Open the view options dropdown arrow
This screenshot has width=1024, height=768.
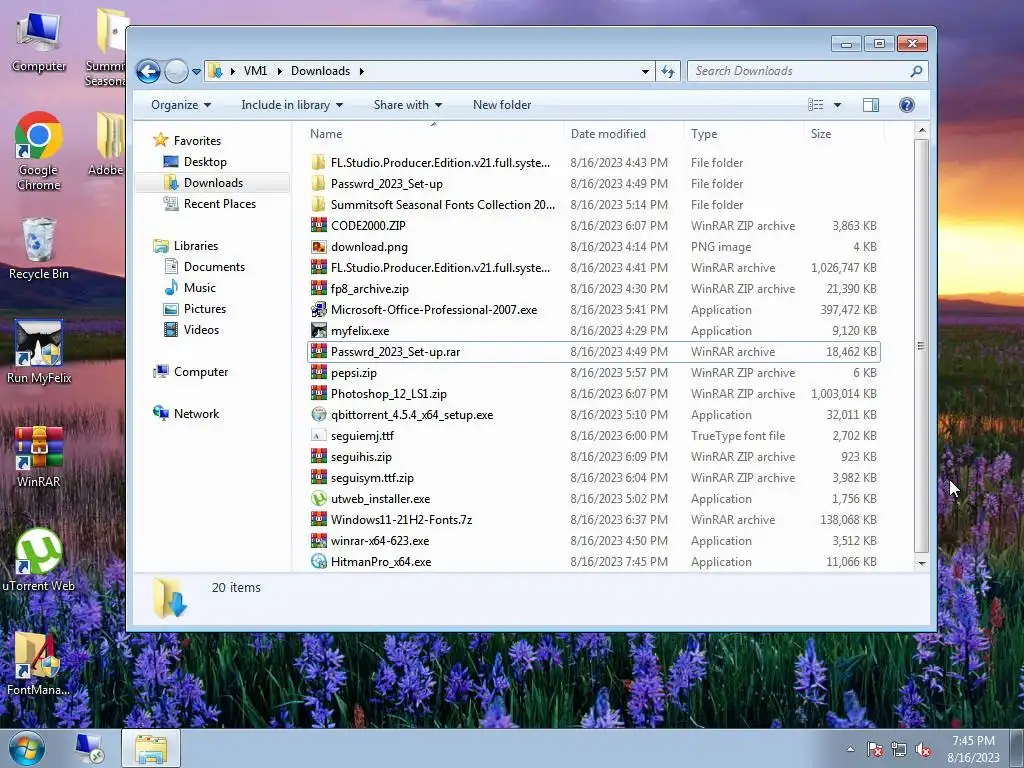pos(837,105)
